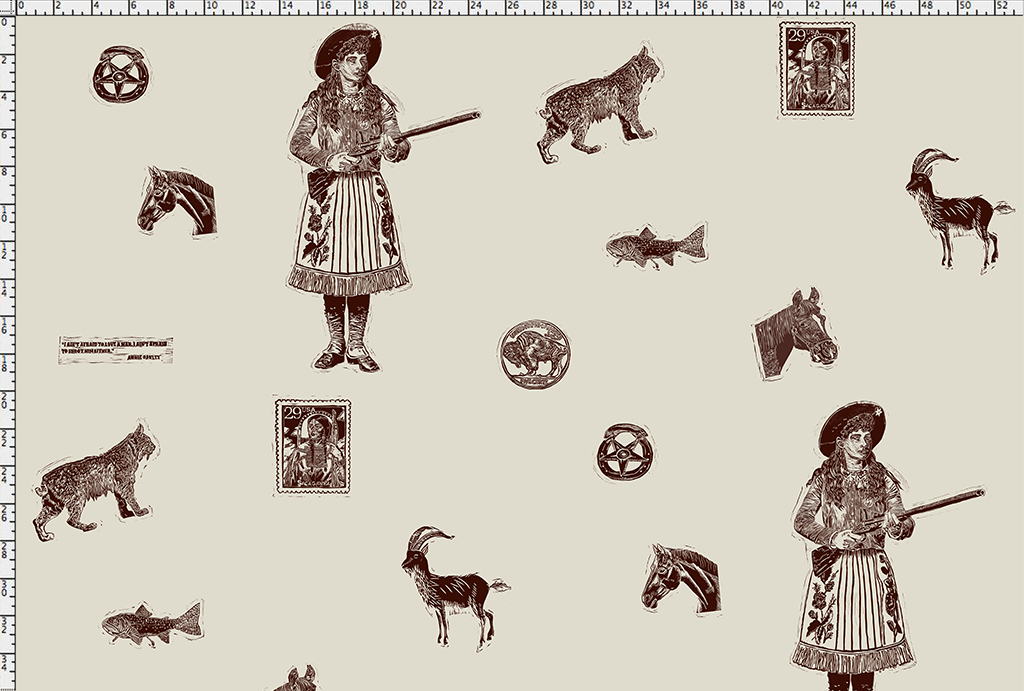Image resolution: width=1024 pixels, height=691 pixels.
Task: Click the ruler origin corner box
Action: point(6,6)
